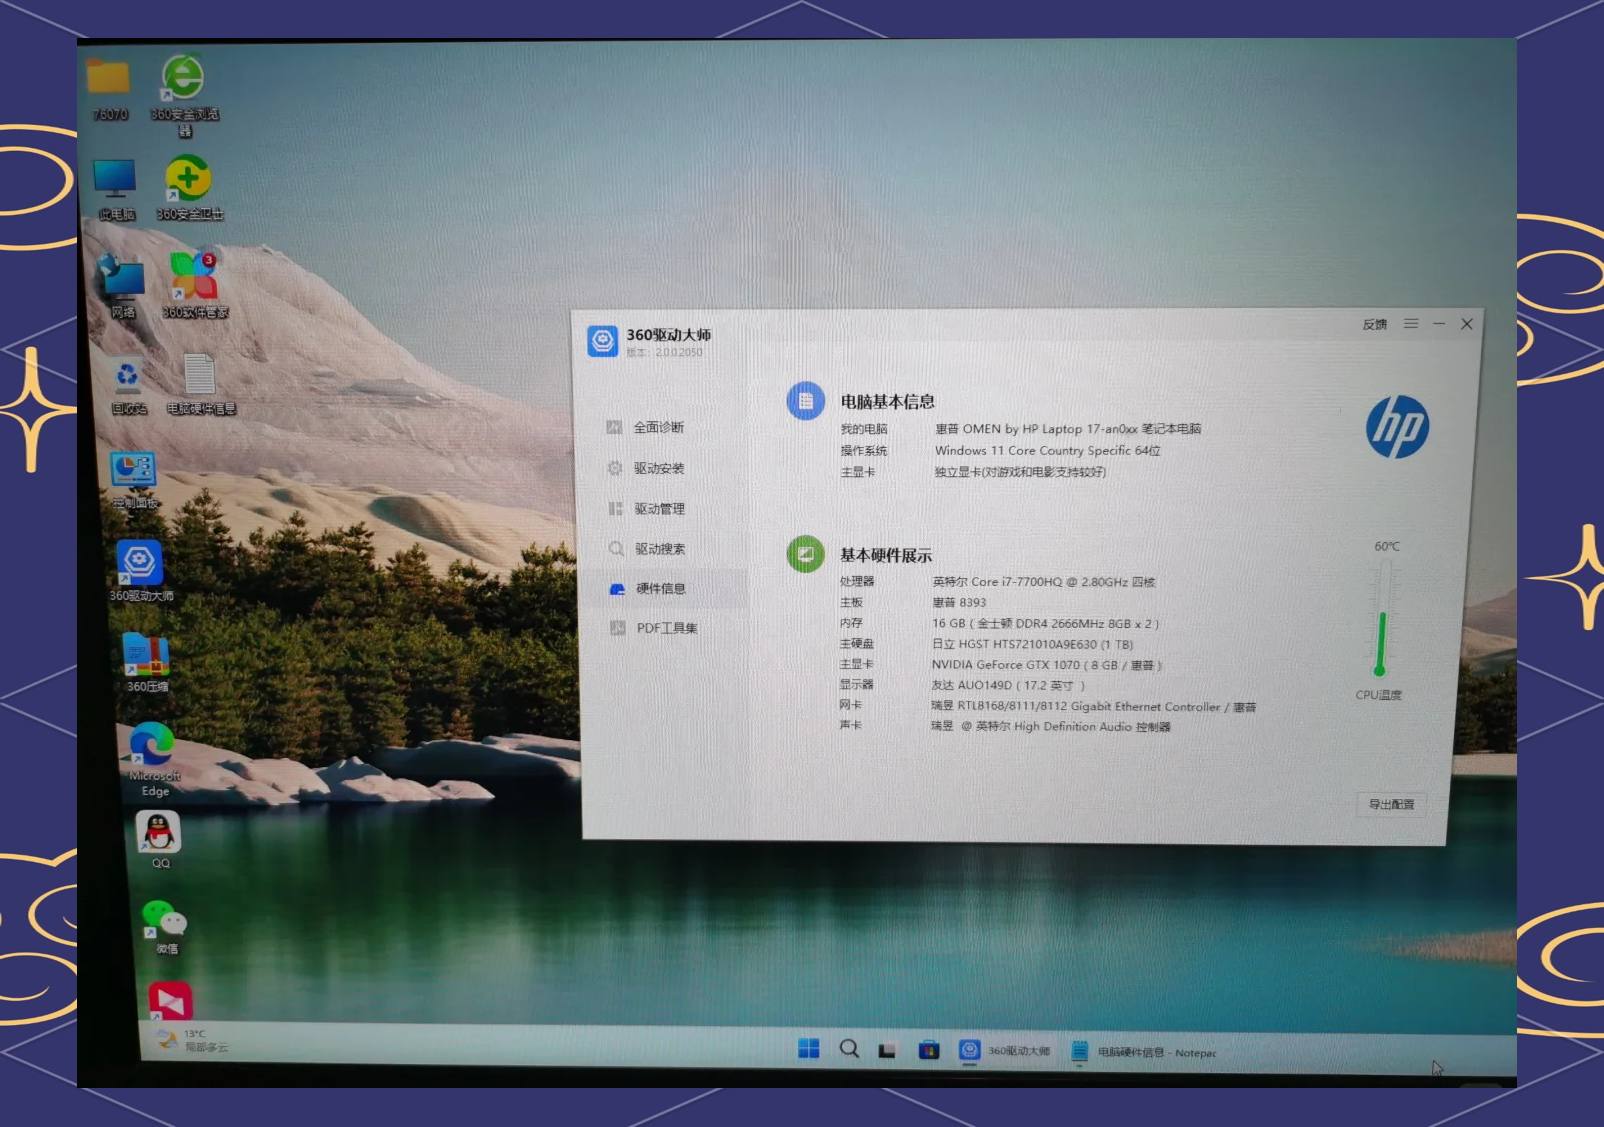Click the green 基本硬件展示 section icon
Screen dimensions: 1604x1127
pyautogui.click(x=805, y=554)
